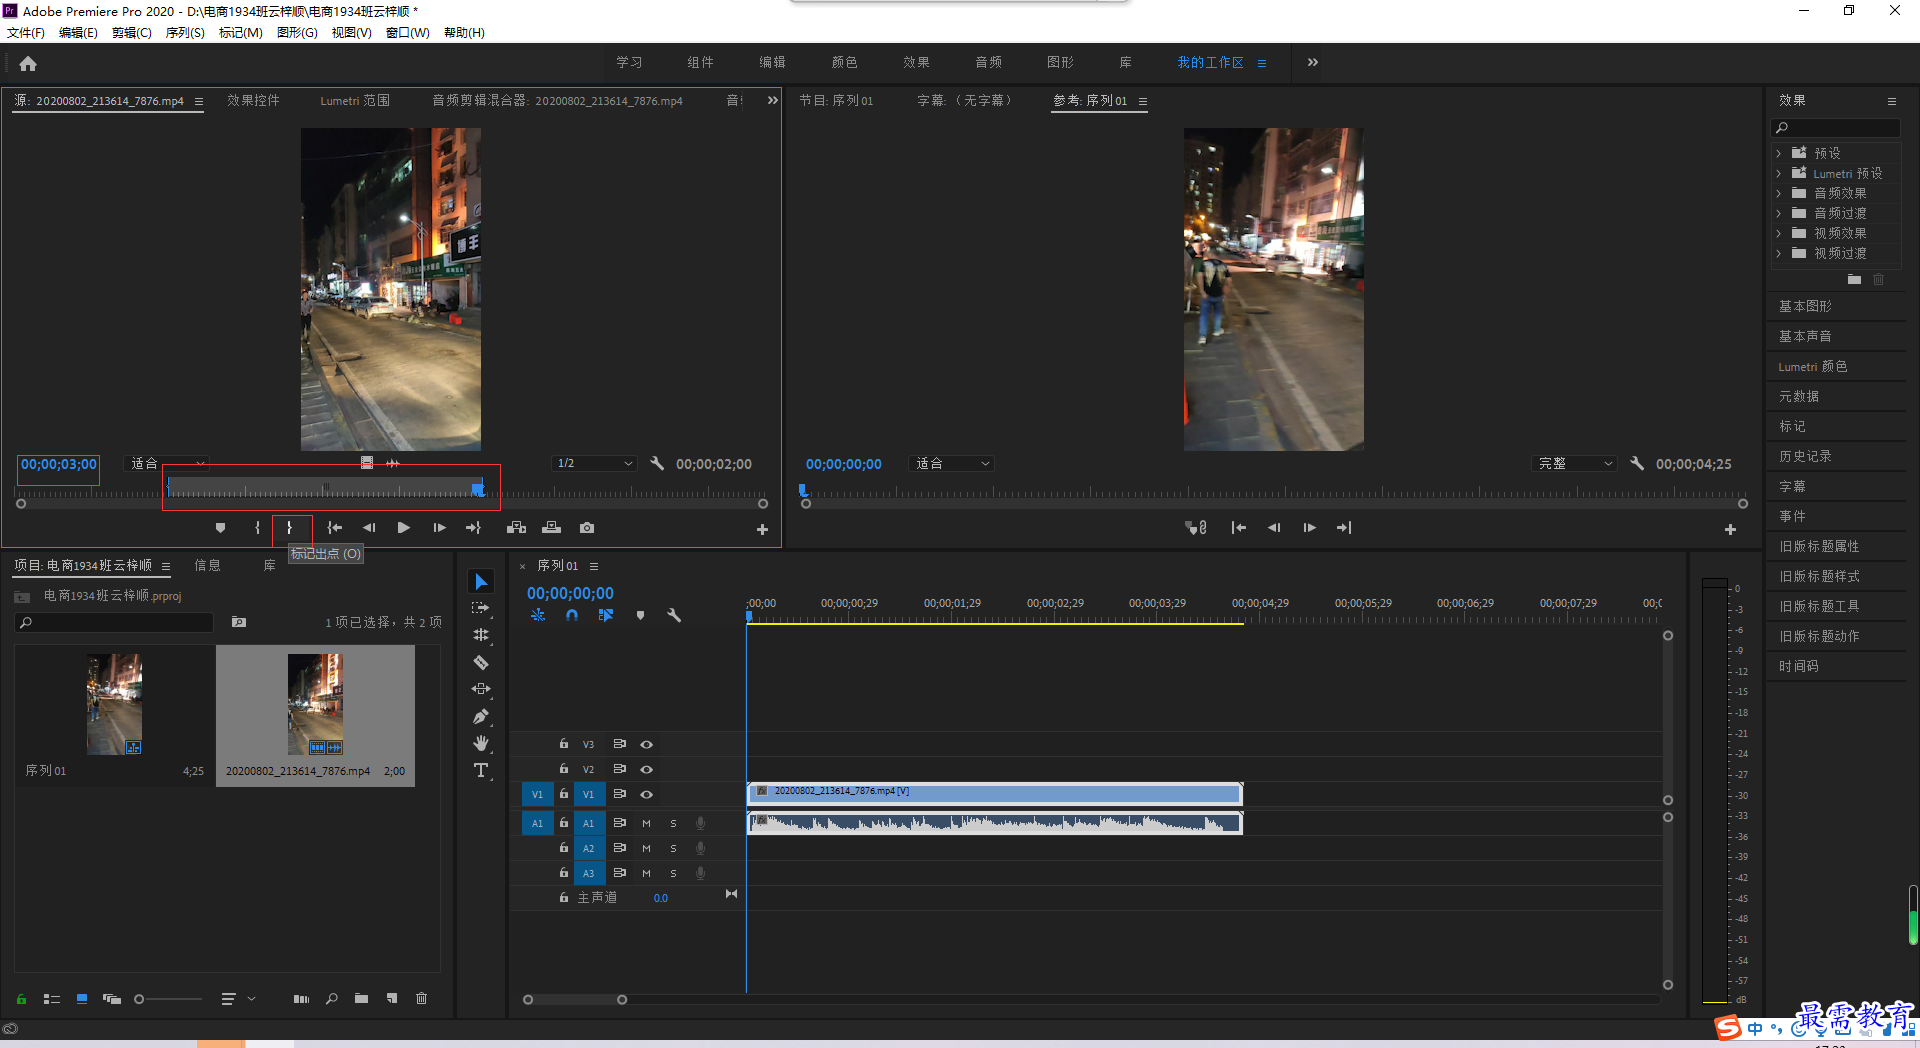Screen dimensions: 1920x1048
Task: Toggle timeline snapping magnet icon
Action: [x=572, y=616]
